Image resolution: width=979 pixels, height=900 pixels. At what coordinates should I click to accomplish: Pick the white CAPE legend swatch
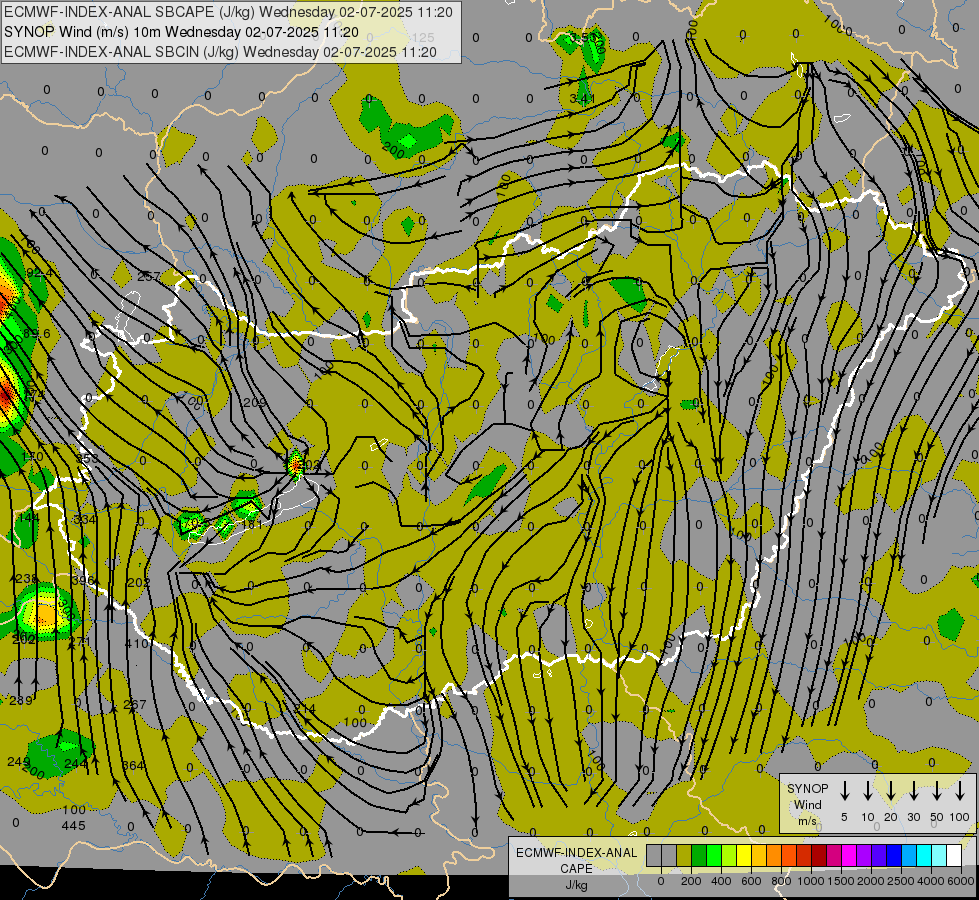(x=953, y=855)
